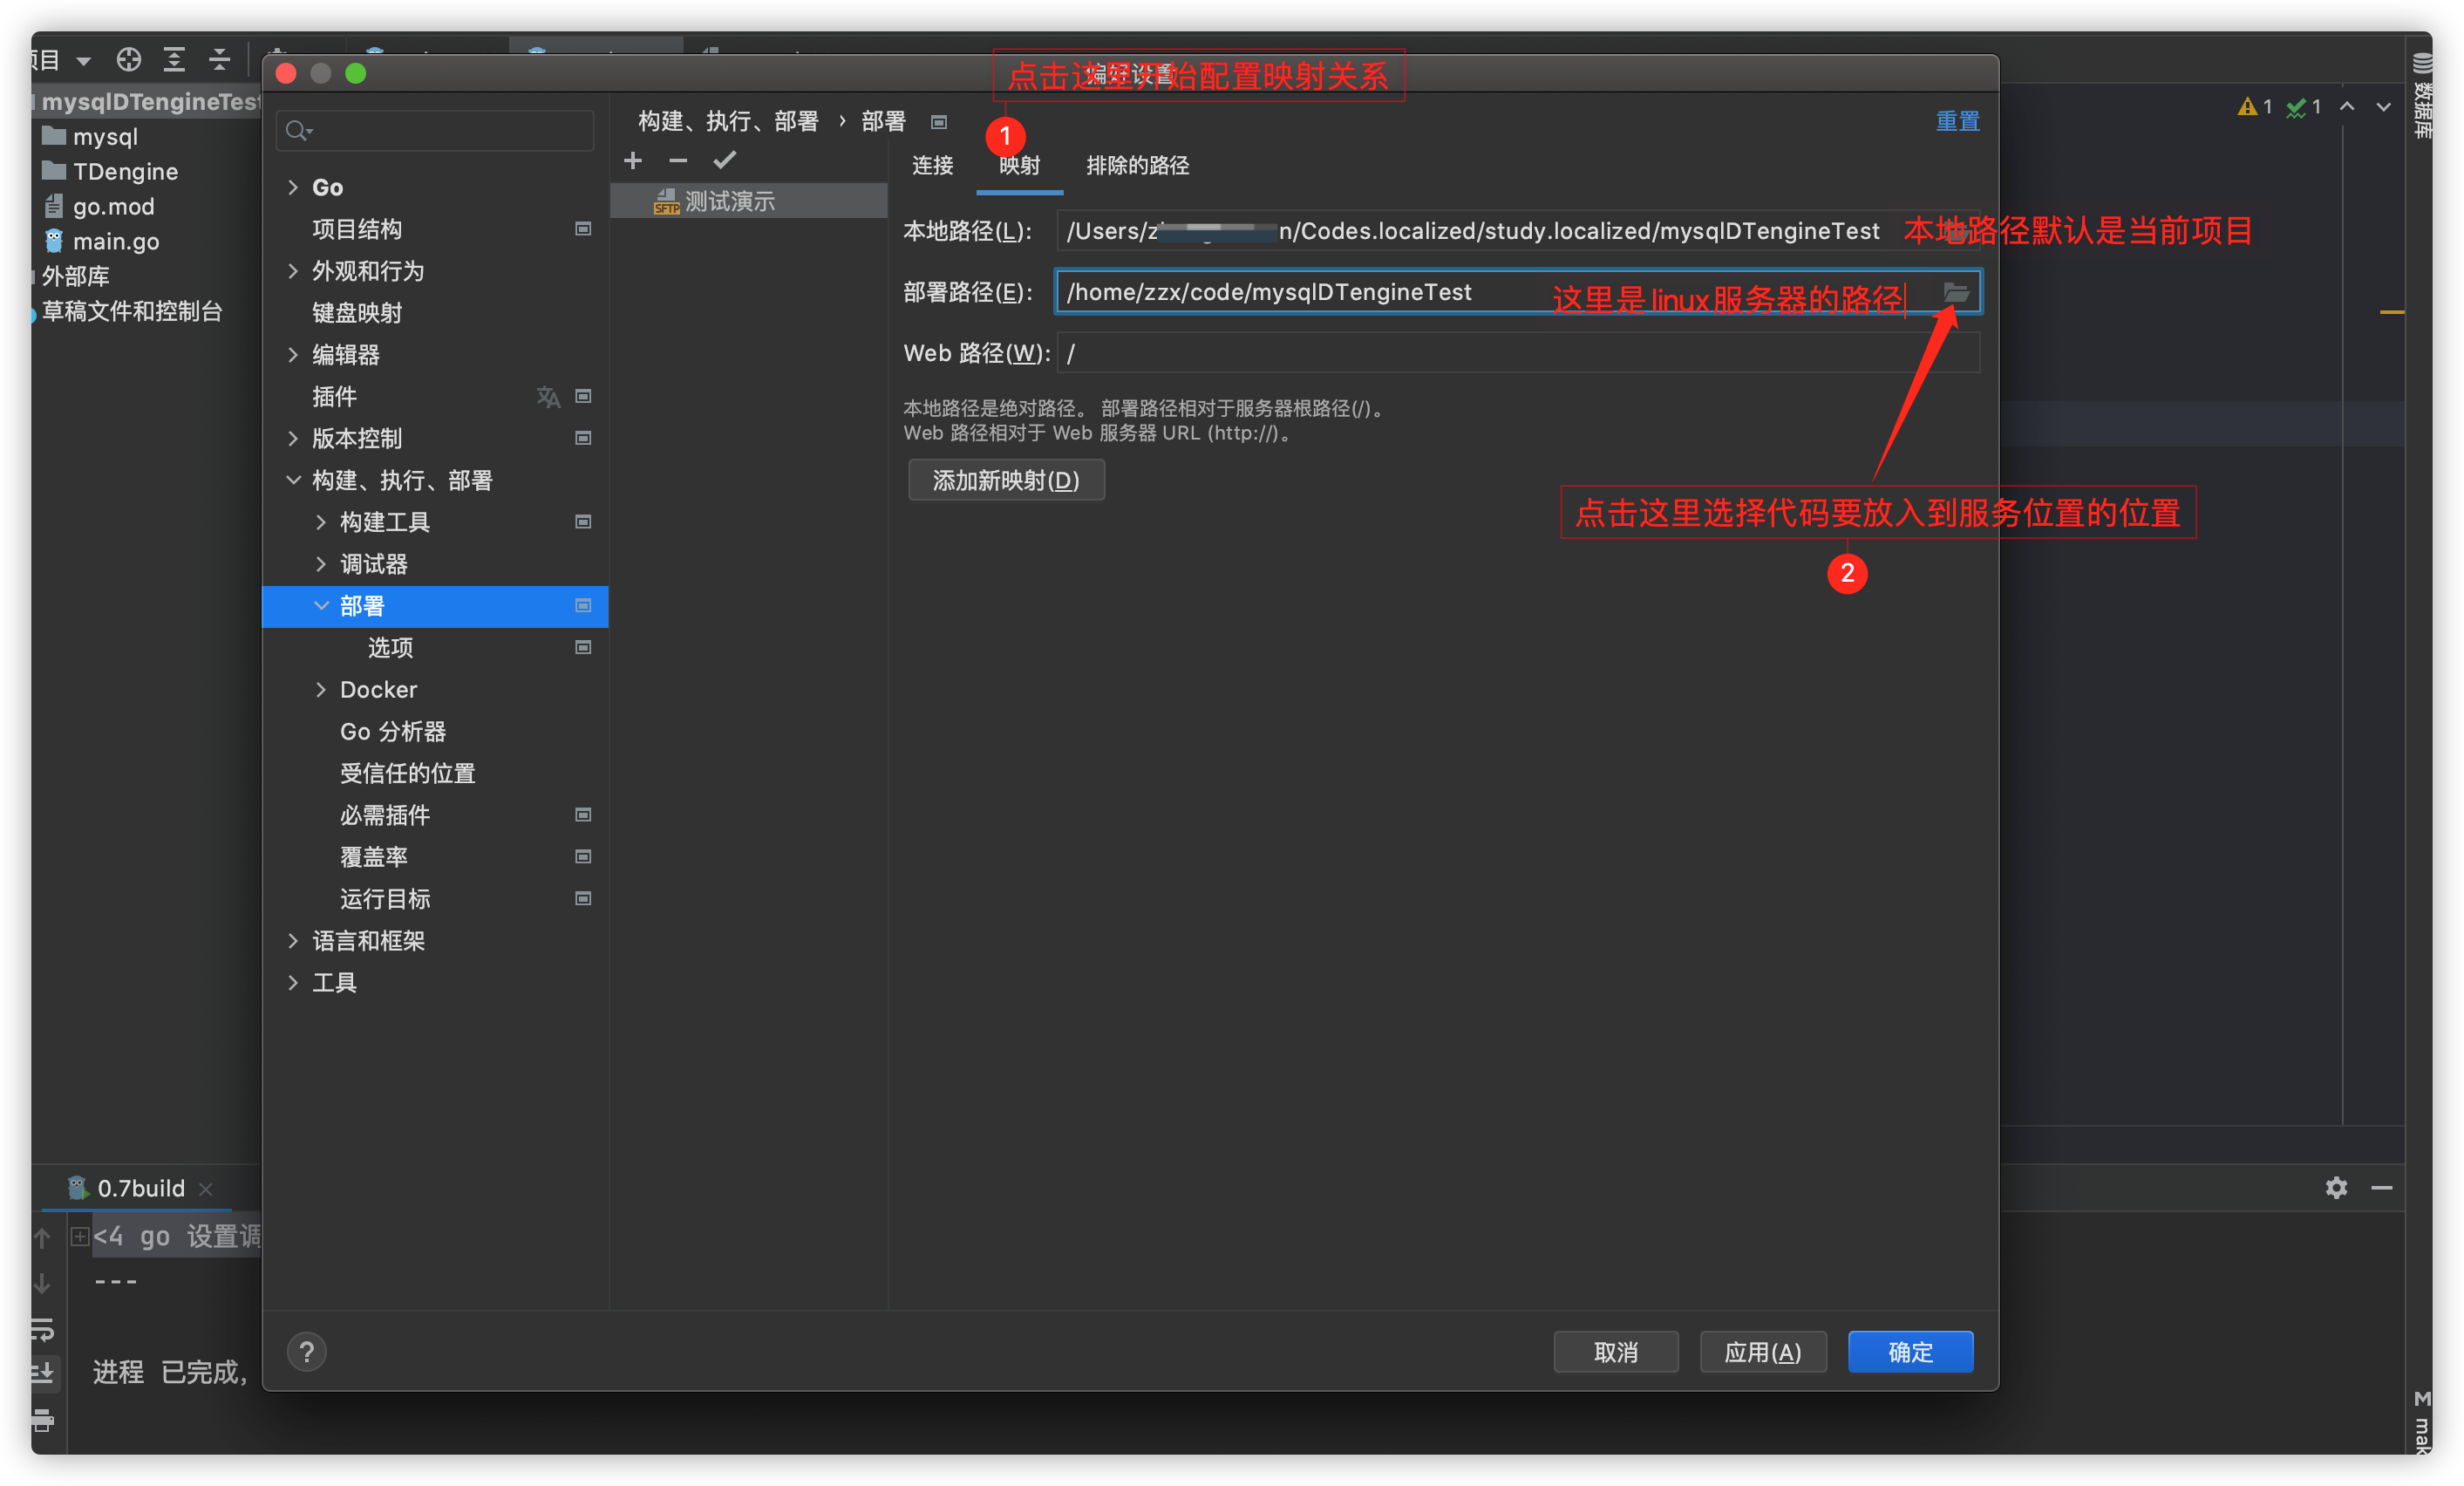
Task: Click the remove server minus icon
Action: point(678,161)
